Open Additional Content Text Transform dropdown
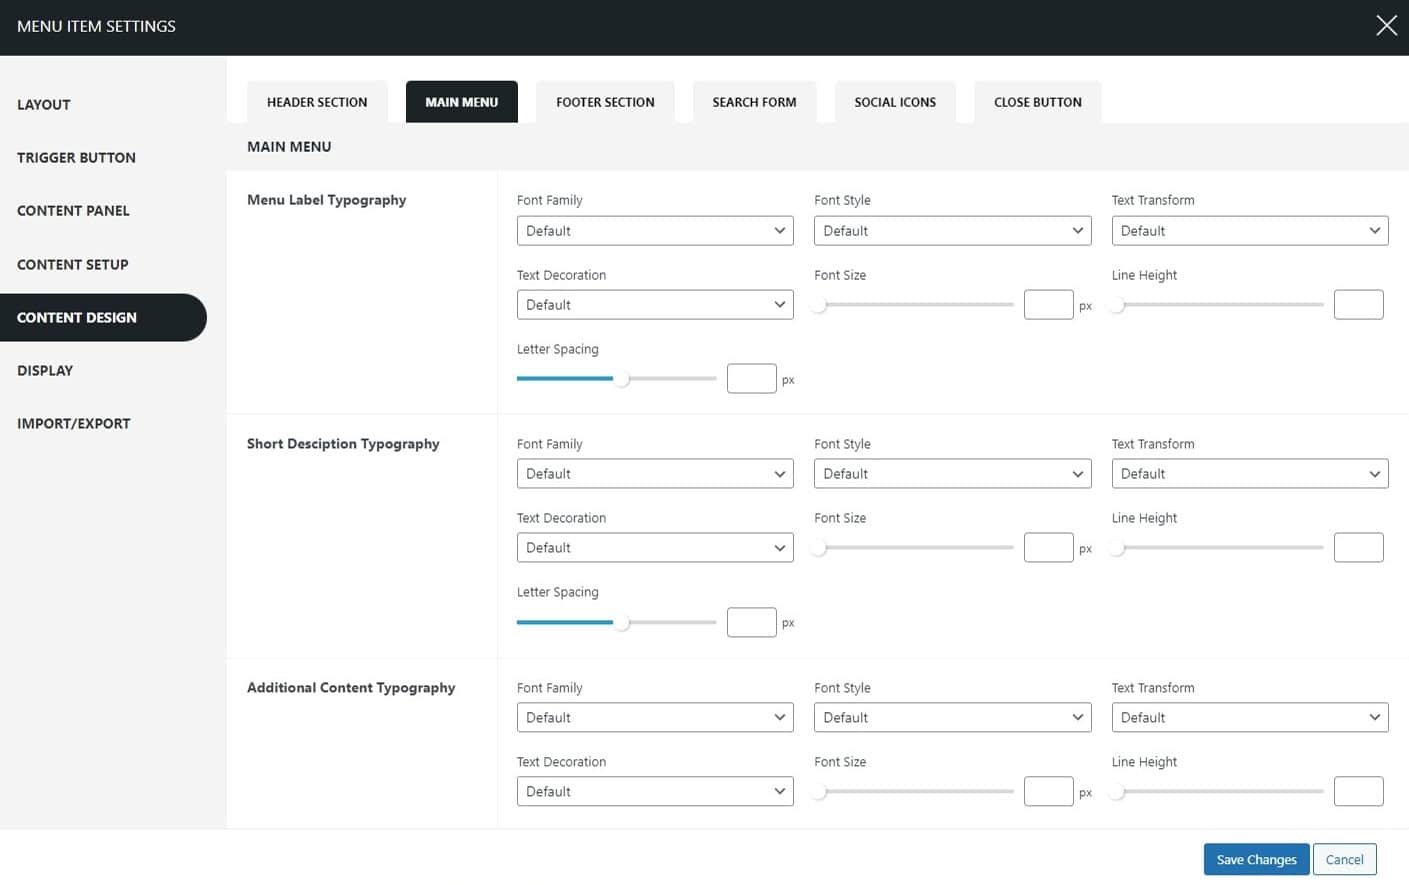1409x885 pixels. point(1250,717)
